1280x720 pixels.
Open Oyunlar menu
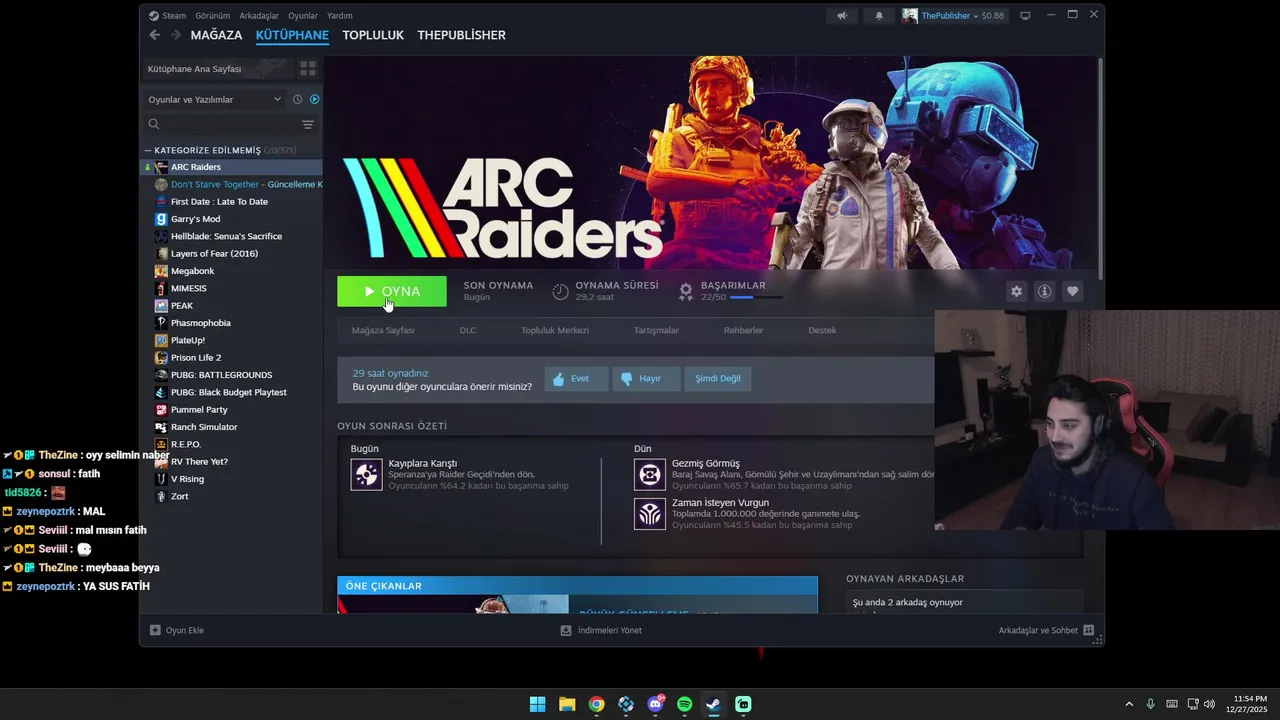point(303,16)
